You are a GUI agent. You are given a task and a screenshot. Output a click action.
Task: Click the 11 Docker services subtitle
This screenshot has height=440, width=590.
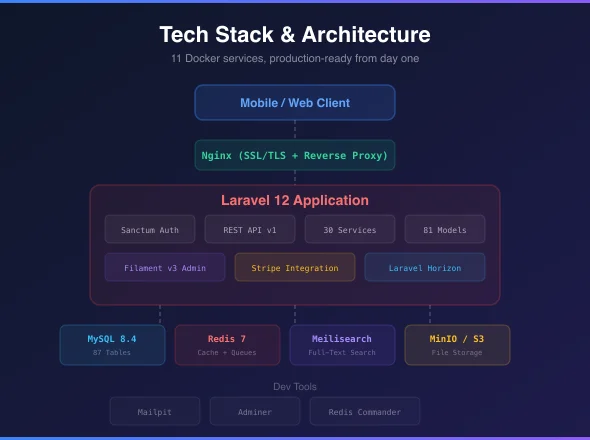tap(295, 58)
